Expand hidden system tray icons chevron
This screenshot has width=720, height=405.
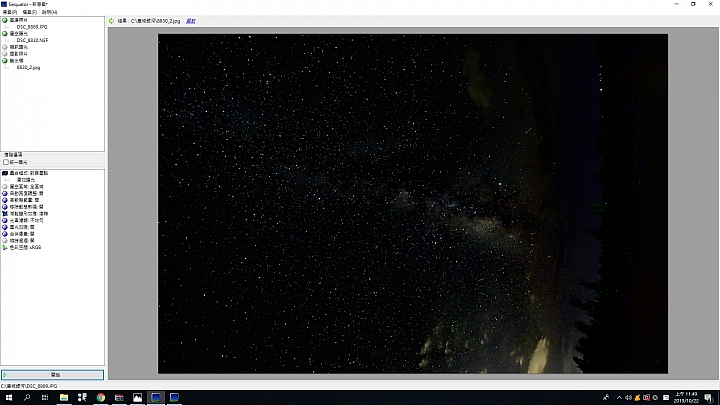[619, 398]
